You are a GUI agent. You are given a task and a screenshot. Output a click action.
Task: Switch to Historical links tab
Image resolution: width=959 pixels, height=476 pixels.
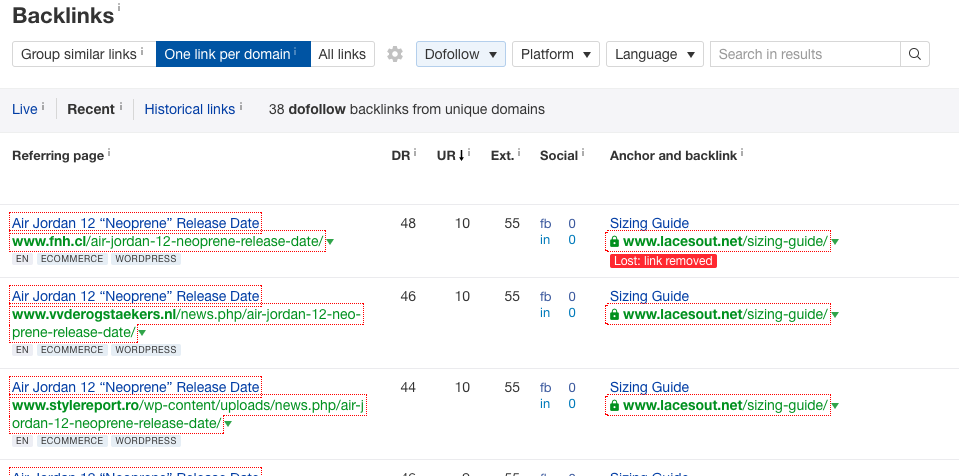tap(190, 109)
